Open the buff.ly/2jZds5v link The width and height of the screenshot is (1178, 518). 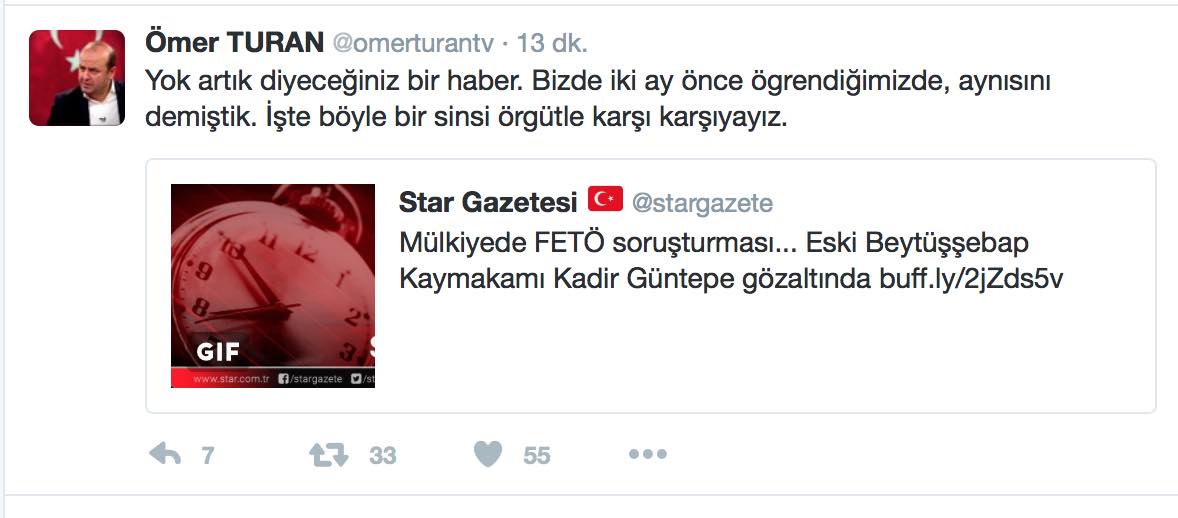tap(971, 279)
